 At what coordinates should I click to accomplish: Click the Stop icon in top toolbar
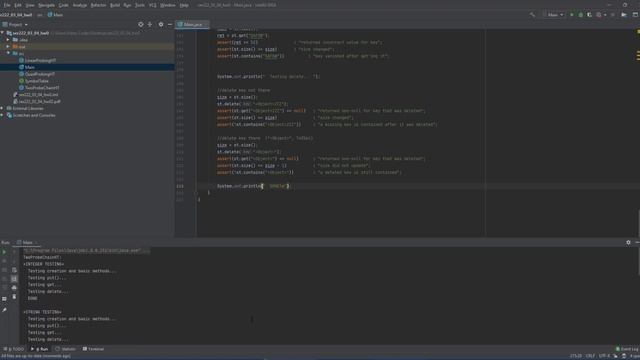613,15
